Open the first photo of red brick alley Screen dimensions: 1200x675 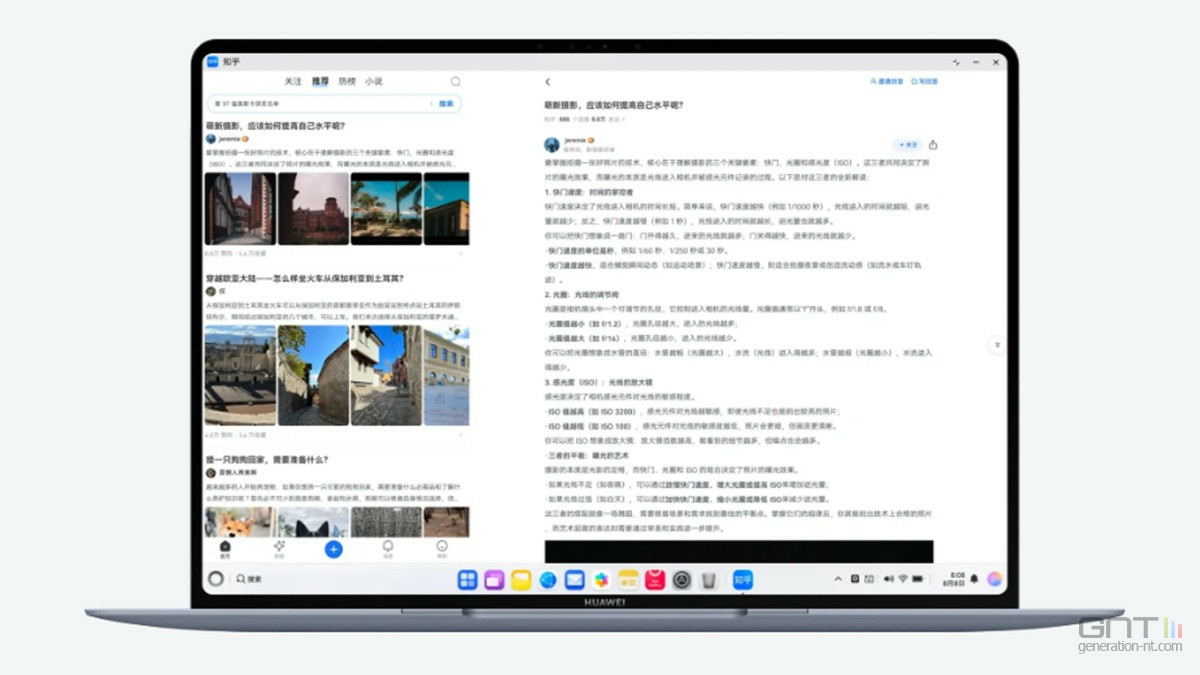point(240,208)
